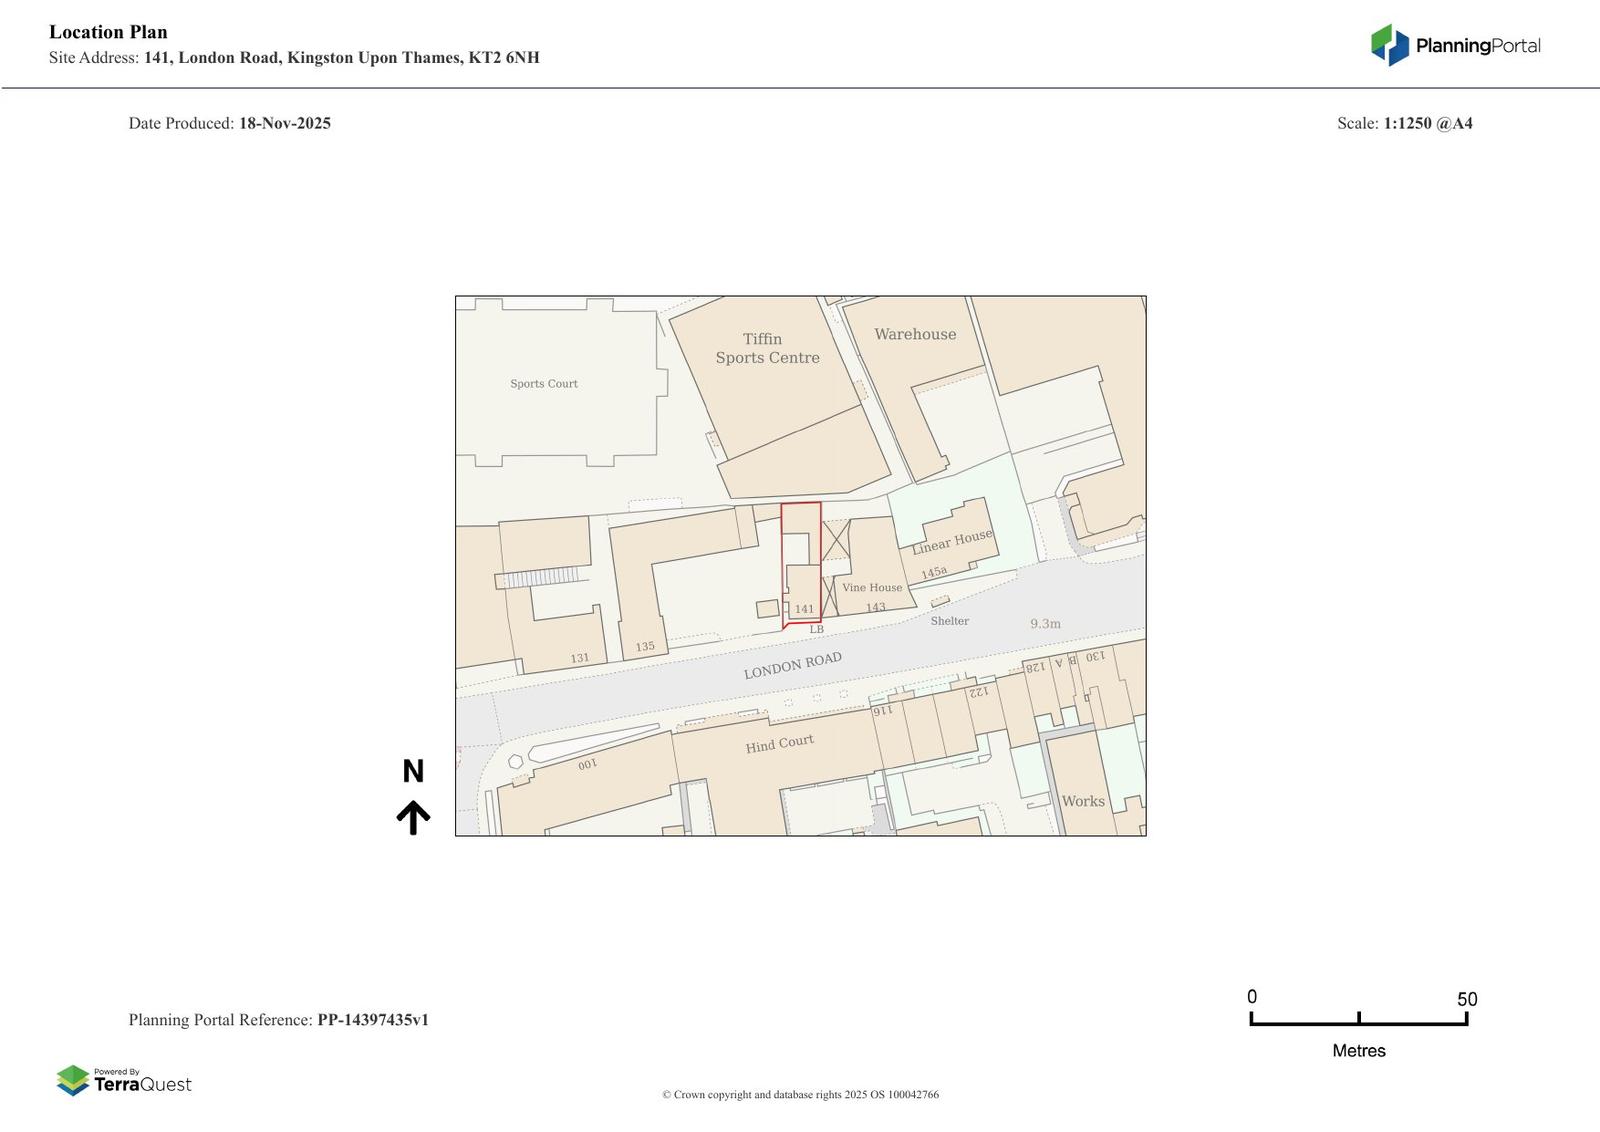Viewport: 1600px width, 1132px height.
Task: Click the LONDON ROAD street label
Action: 792,665
